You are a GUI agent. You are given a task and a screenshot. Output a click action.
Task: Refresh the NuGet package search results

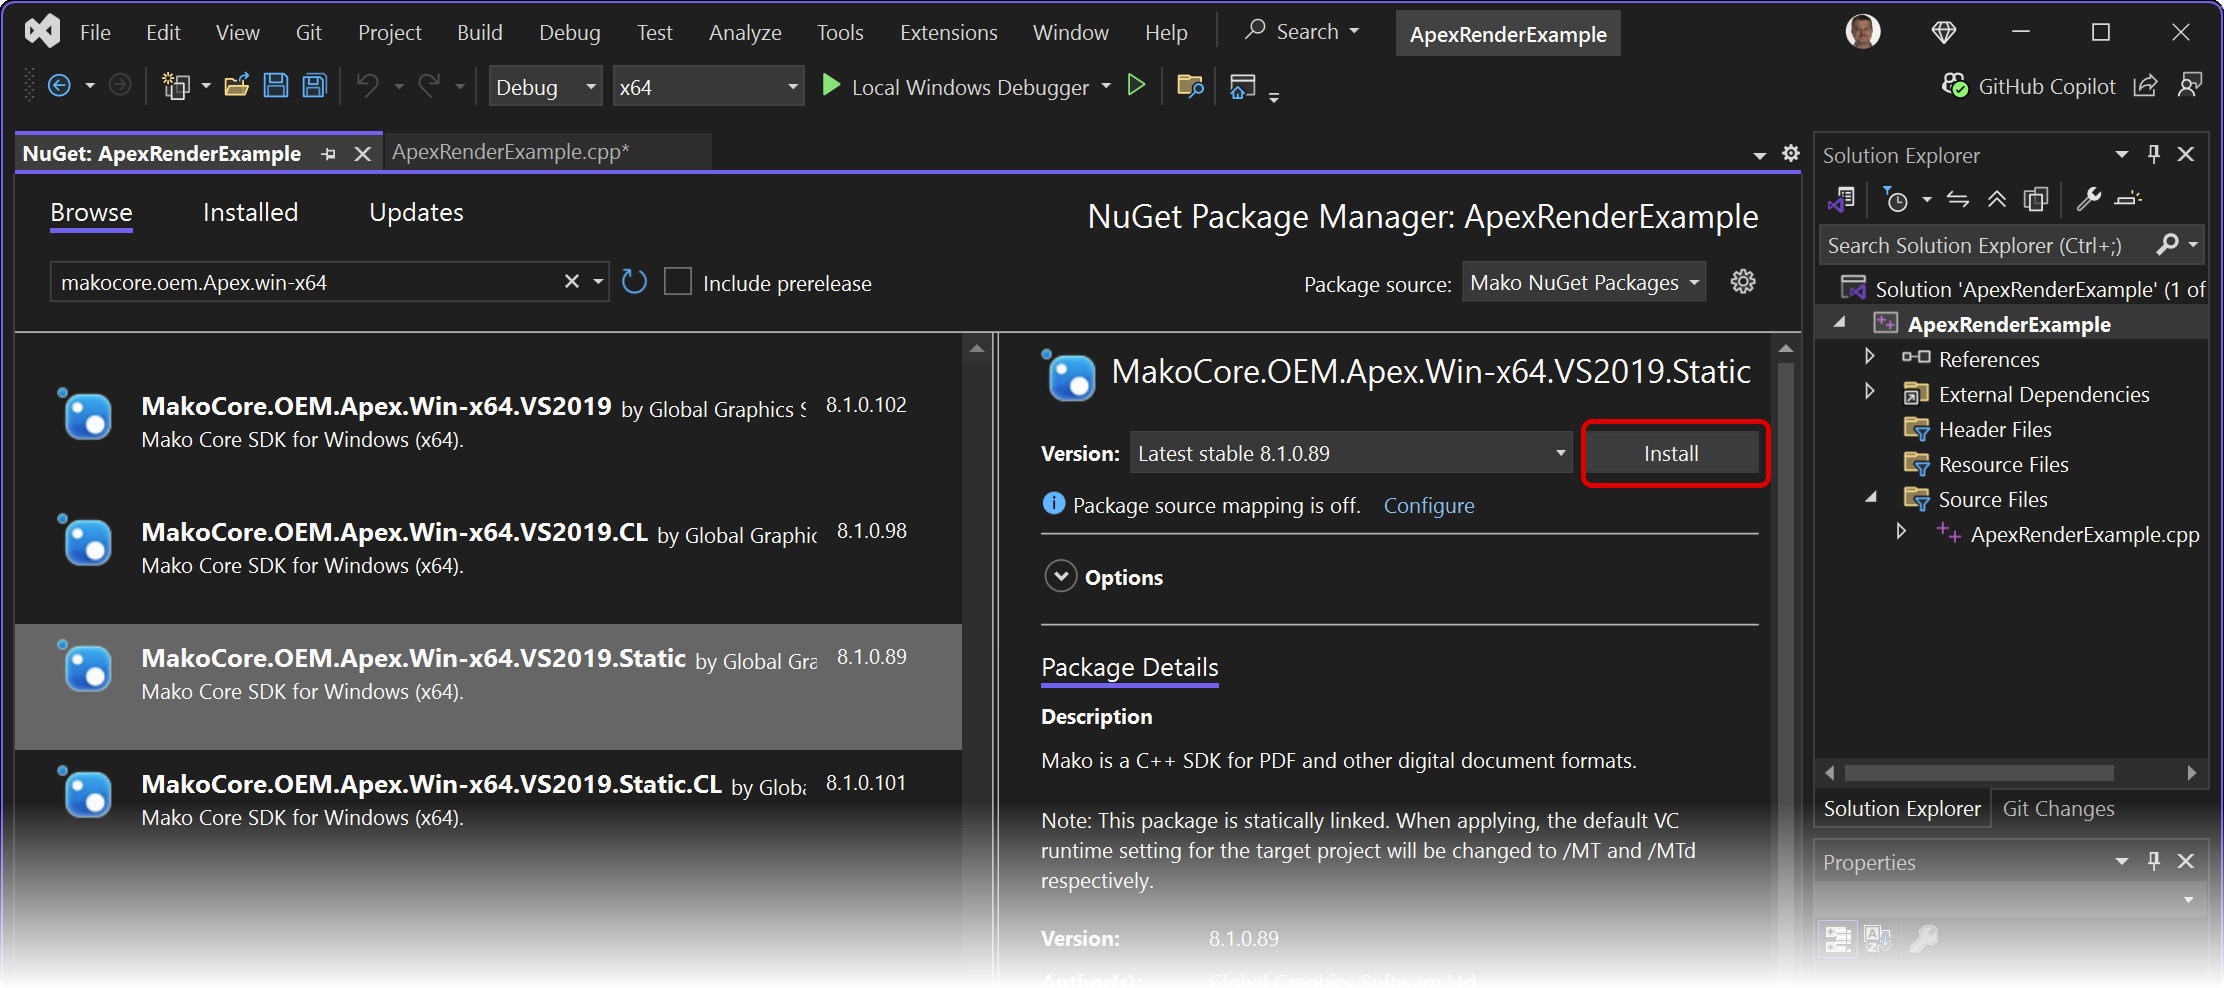634,283
